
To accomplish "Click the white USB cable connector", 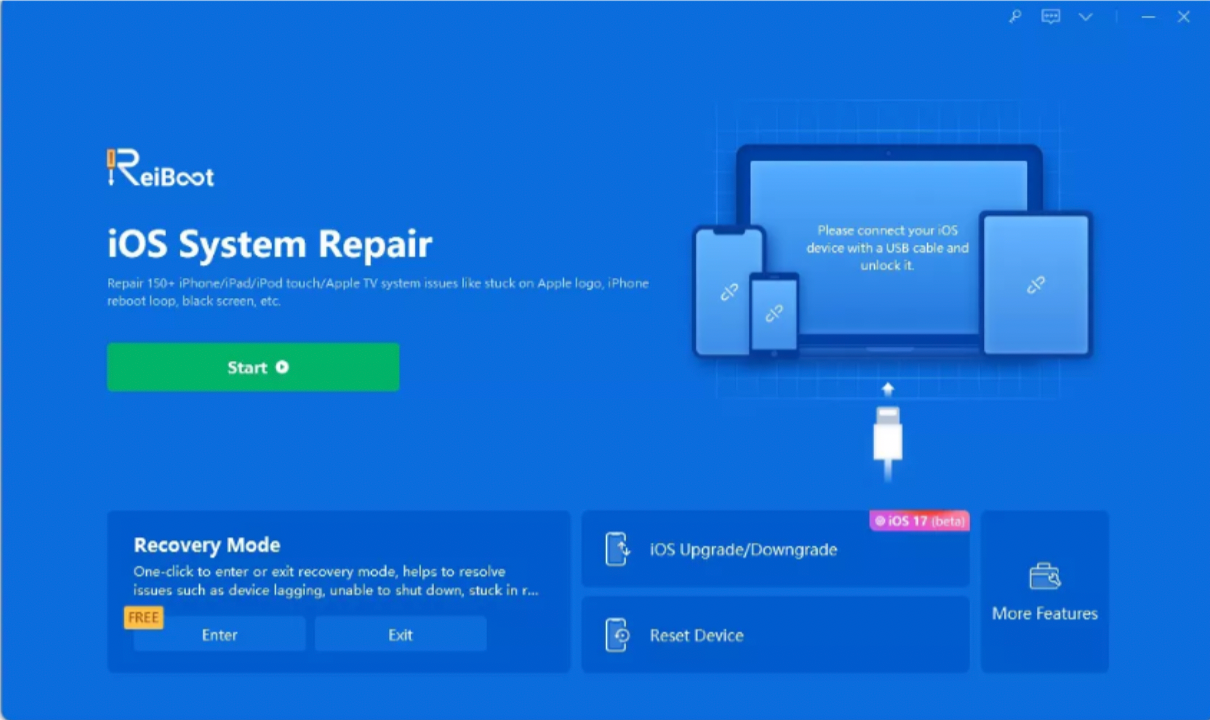I will 887,434.
